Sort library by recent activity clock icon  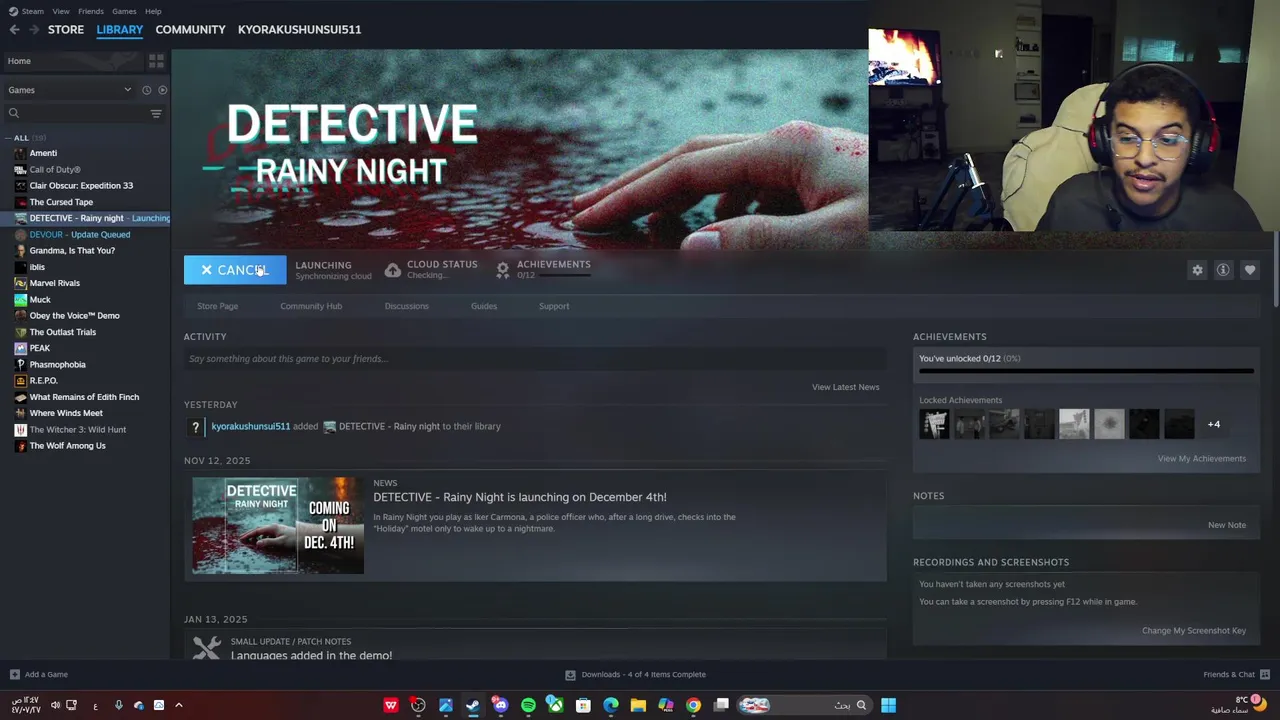point(146,90)
